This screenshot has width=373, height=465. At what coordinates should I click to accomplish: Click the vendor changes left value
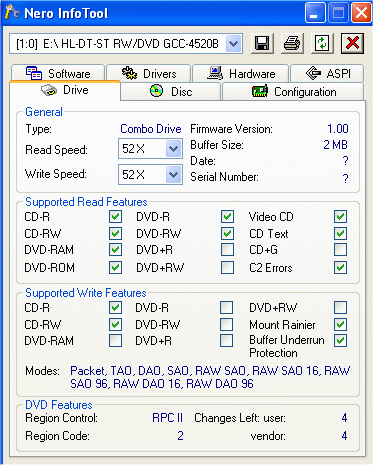coord(344,436)
